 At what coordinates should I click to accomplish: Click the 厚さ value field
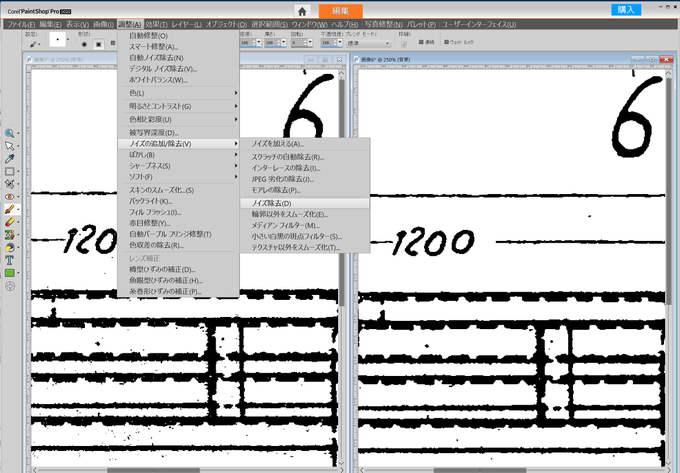pos(270,42)
